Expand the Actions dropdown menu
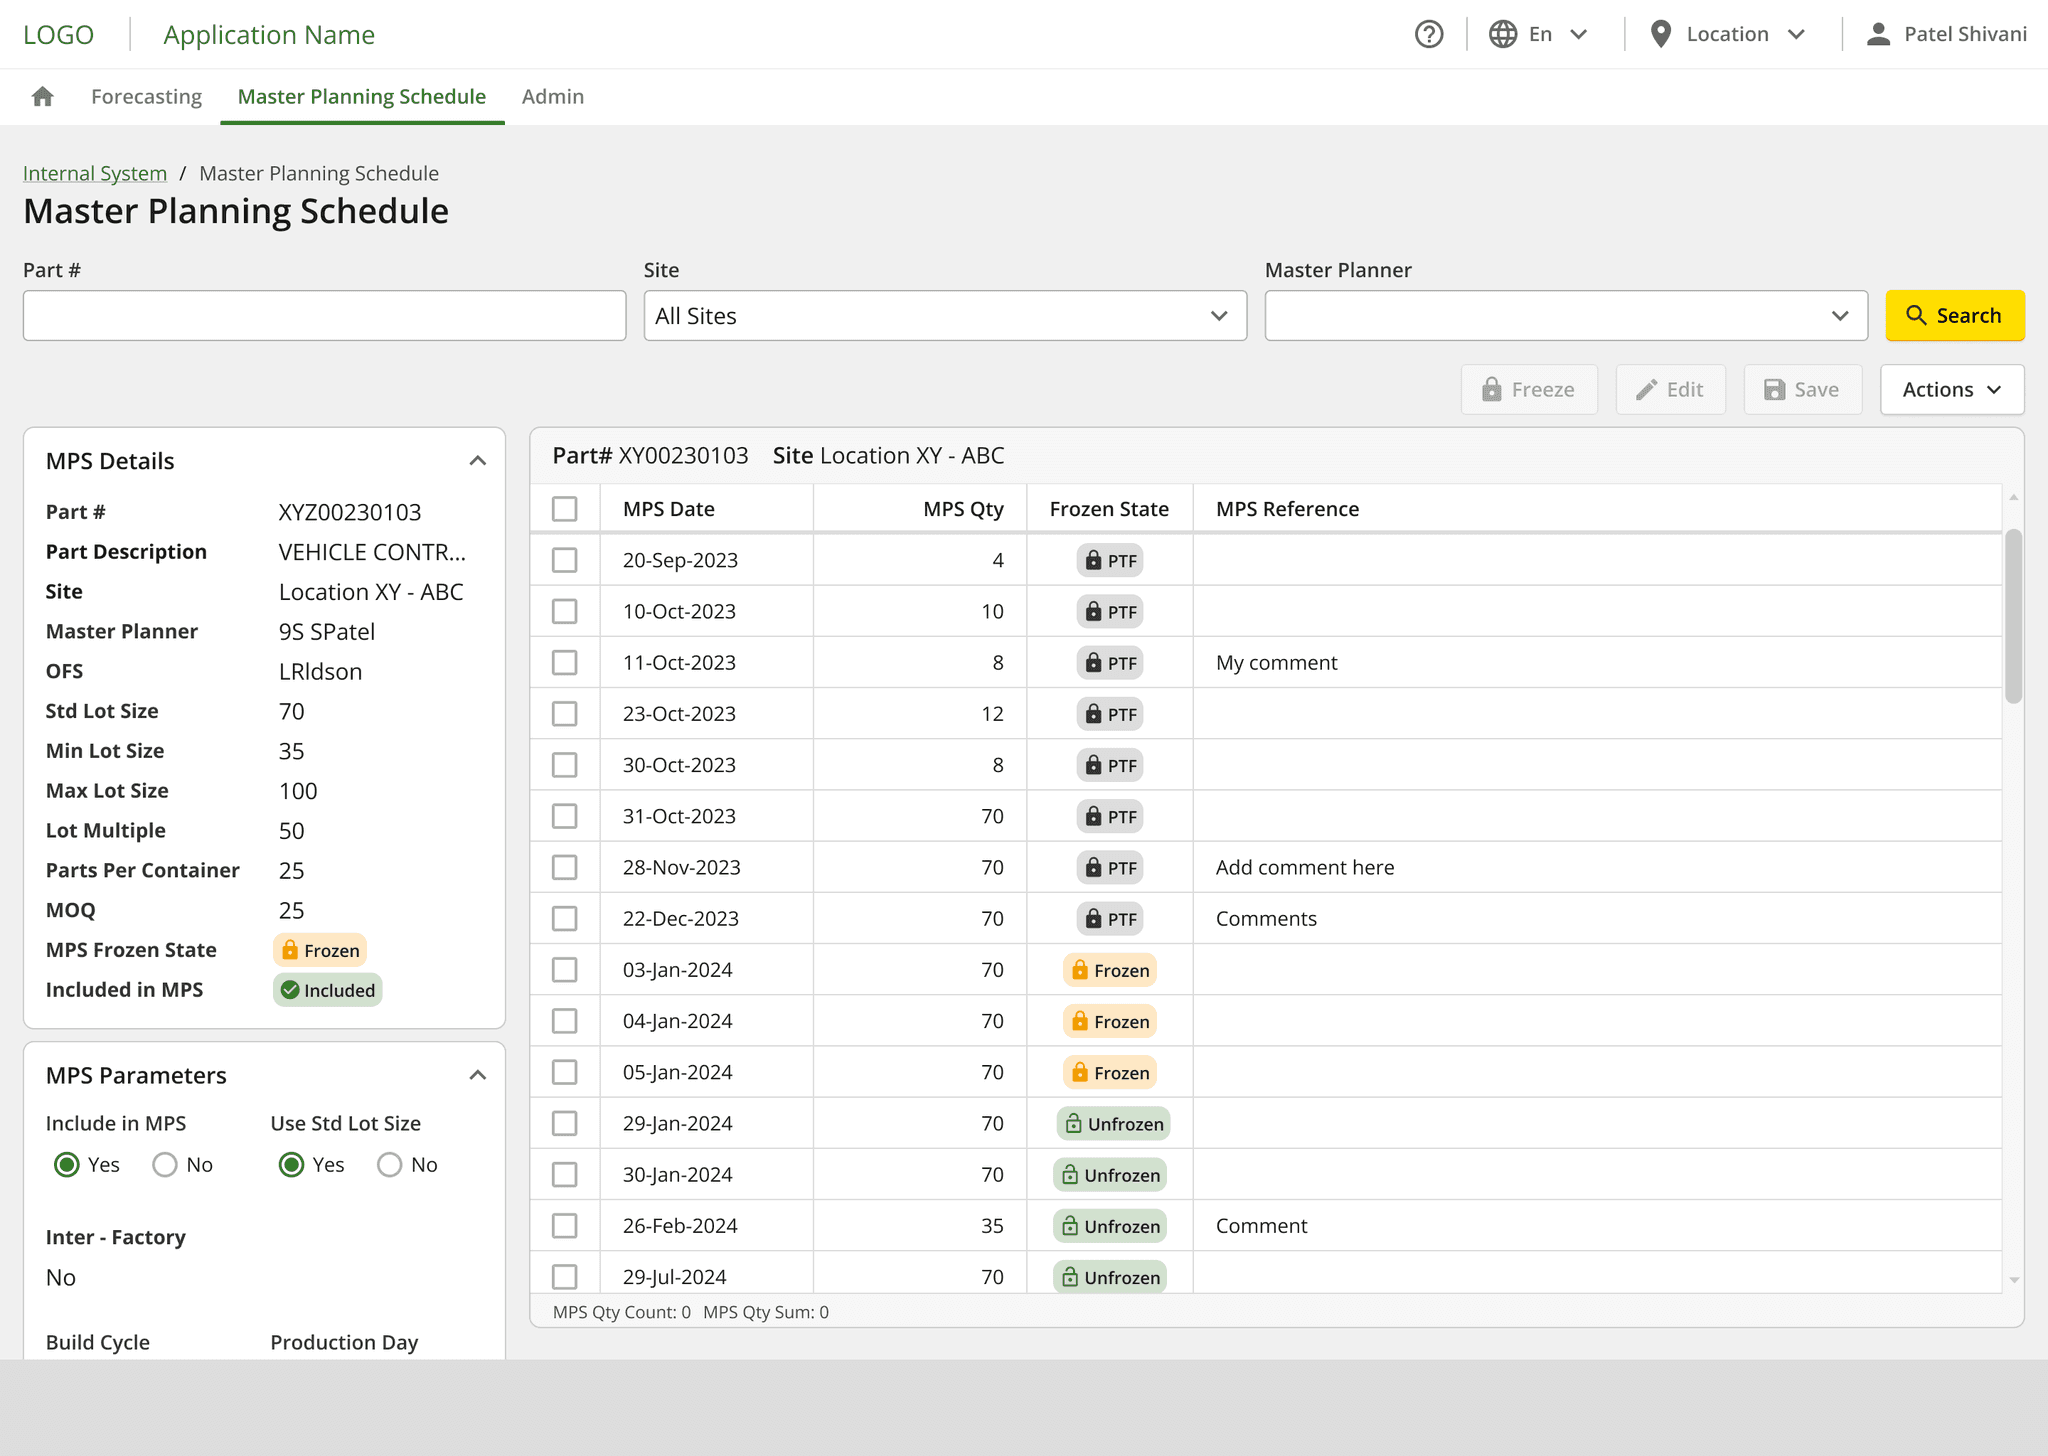 [x=1951, y=389]
